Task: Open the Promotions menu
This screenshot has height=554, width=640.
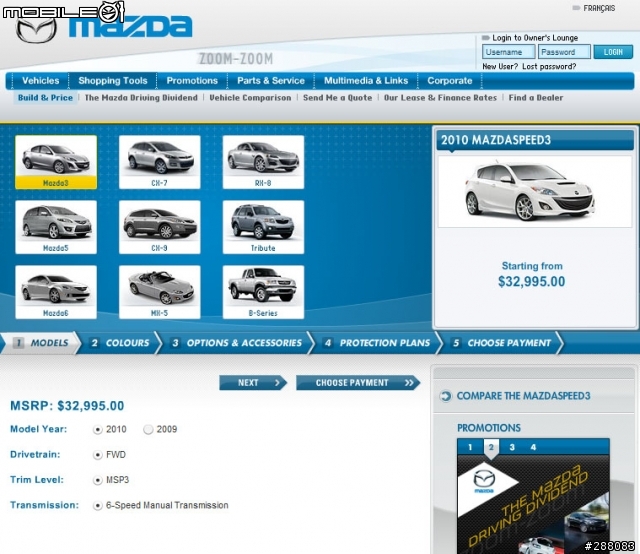Action: [x=192, y=81]
